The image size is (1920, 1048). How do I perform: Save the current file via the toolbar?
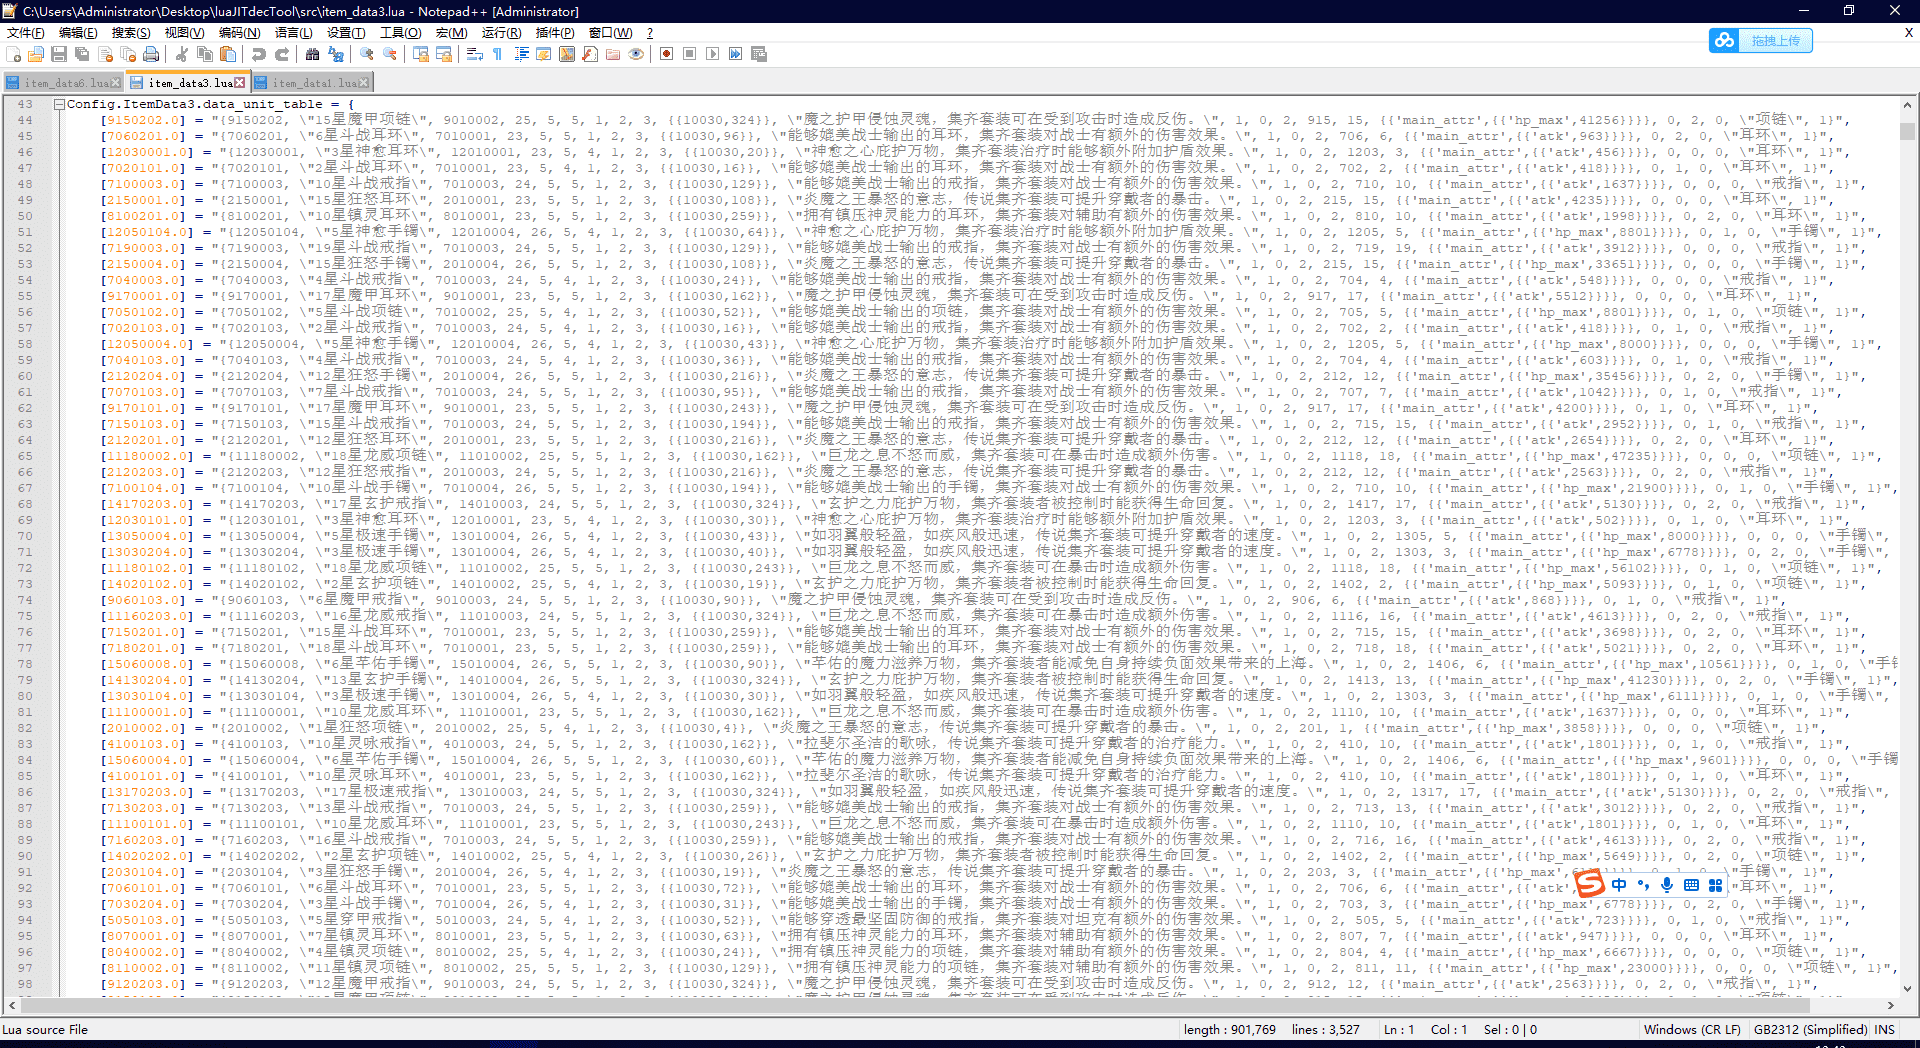tap(59, 54)
